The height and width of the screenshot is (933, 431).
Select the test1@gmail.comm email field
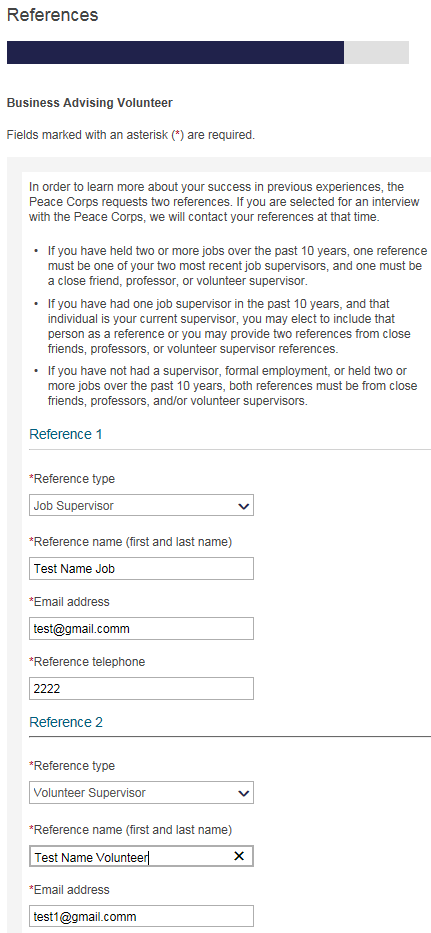(141, 916)
